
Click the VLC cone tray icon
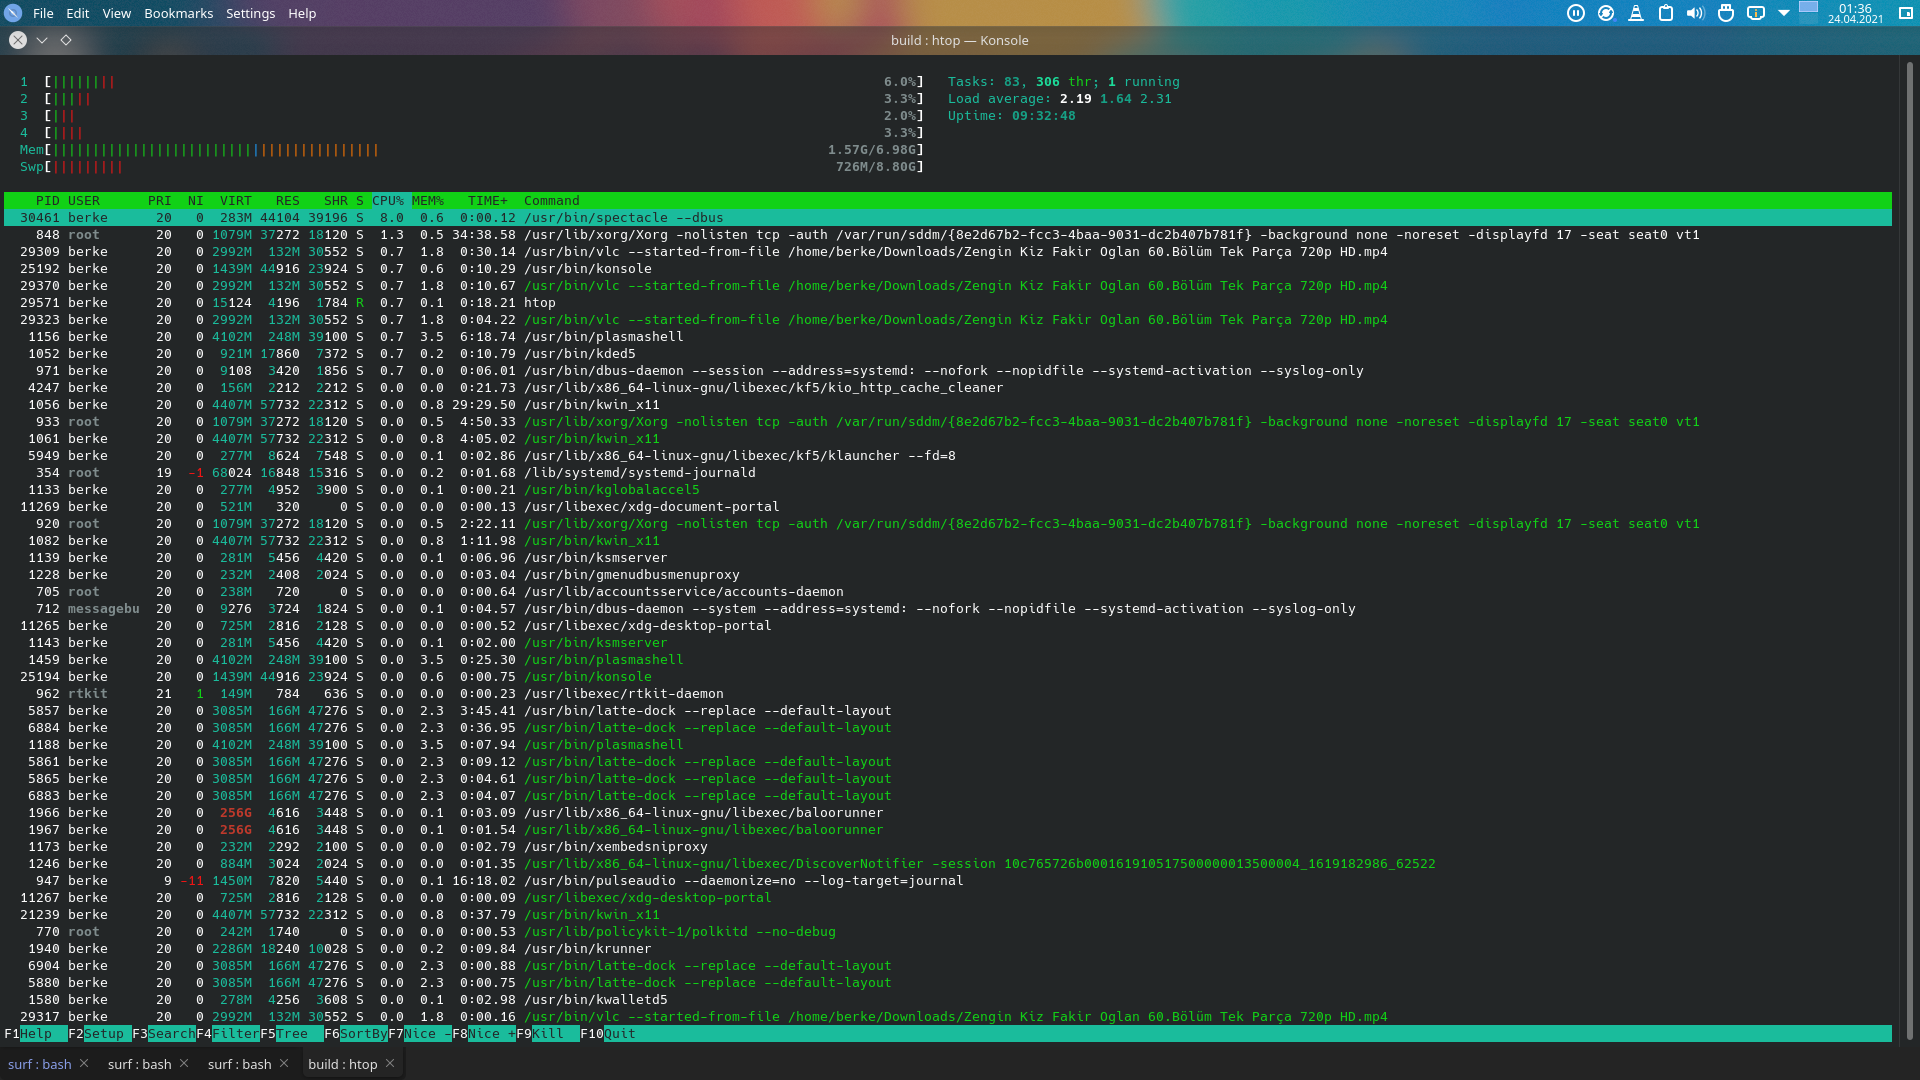point(1636,13)
